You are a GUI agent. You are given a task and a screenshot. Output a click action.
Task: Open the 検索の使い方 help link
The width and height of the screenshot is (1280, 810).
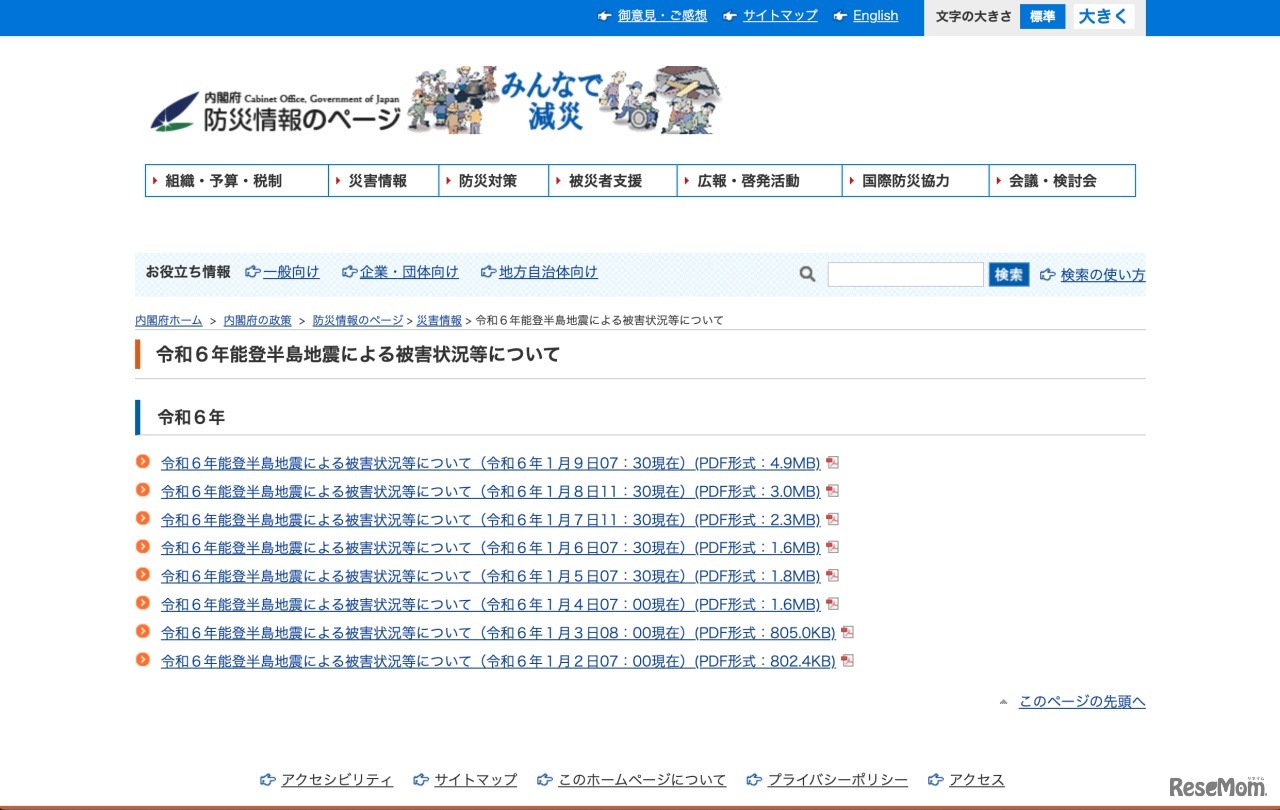(x=1102, y=273)
